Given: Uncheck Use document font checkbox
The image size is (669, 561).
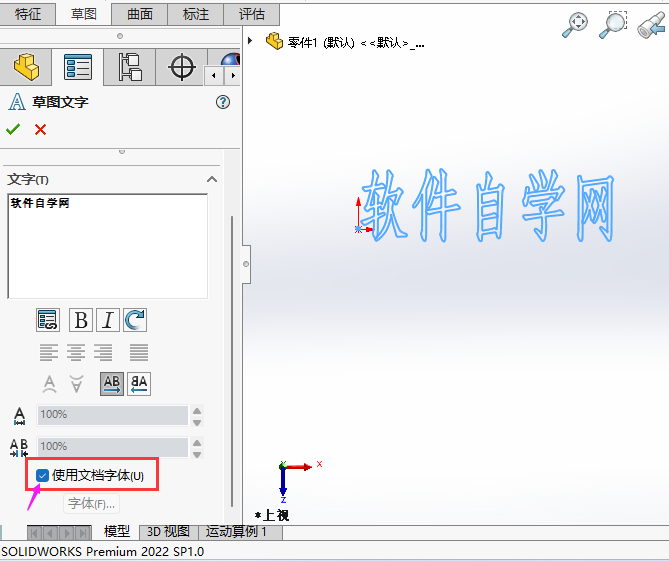Looking at the screenshot, I should pos(42,475).
